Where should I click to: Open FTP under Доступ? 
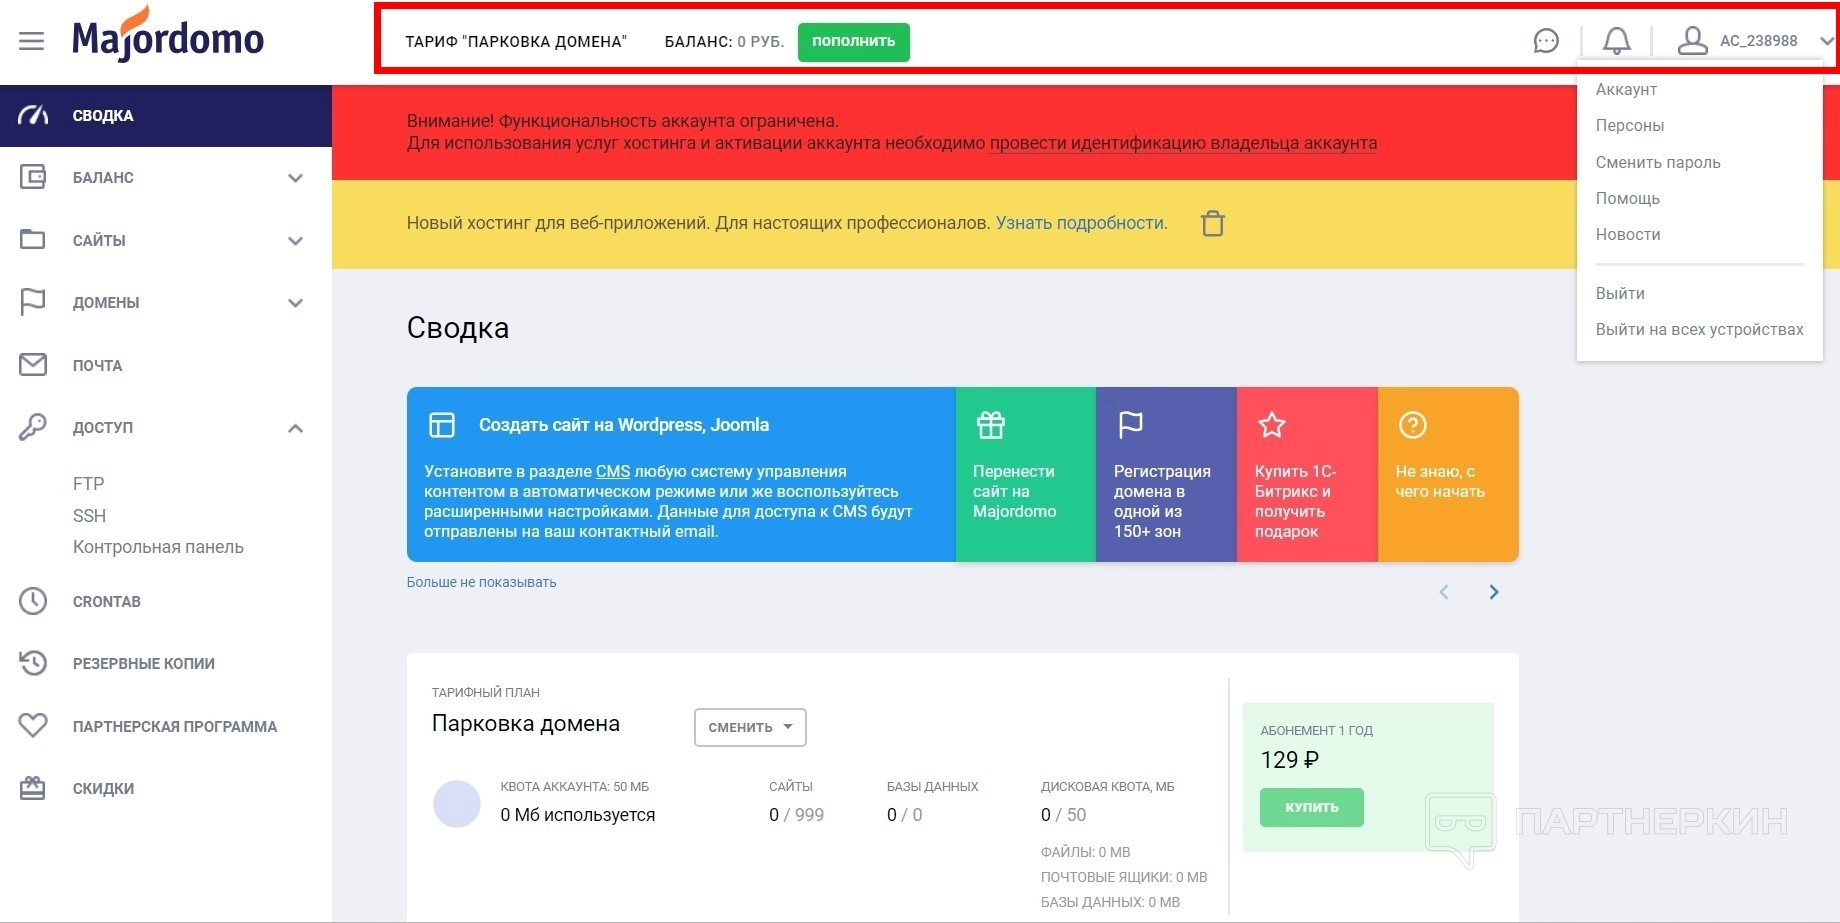pyautogui.click(x=88, y=484)
